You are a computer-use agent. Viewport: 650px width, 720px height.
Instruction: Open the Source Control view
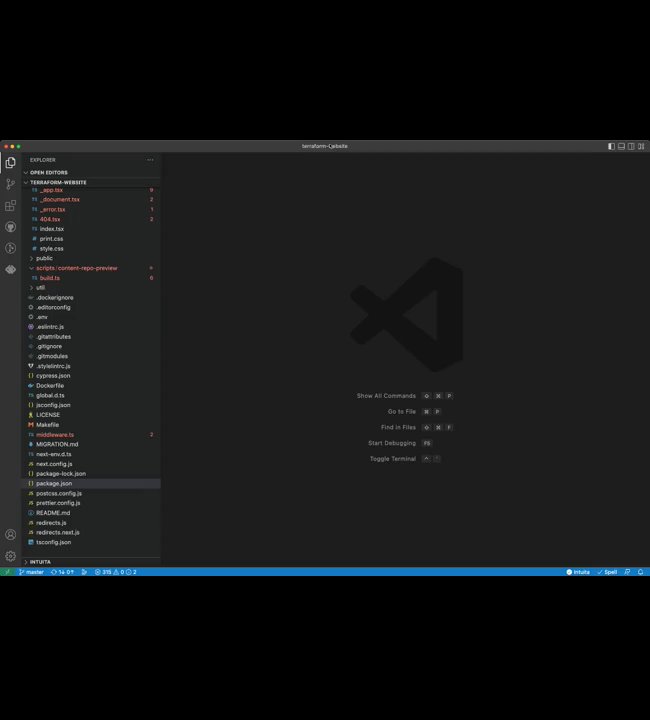[11, 184]
